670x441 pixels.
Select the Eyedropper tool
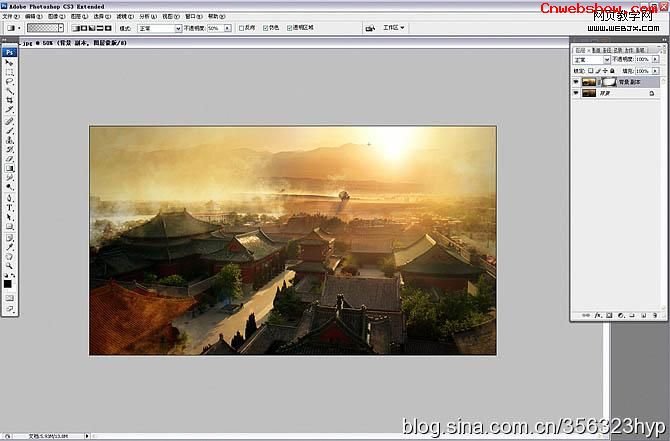[9, 247]
